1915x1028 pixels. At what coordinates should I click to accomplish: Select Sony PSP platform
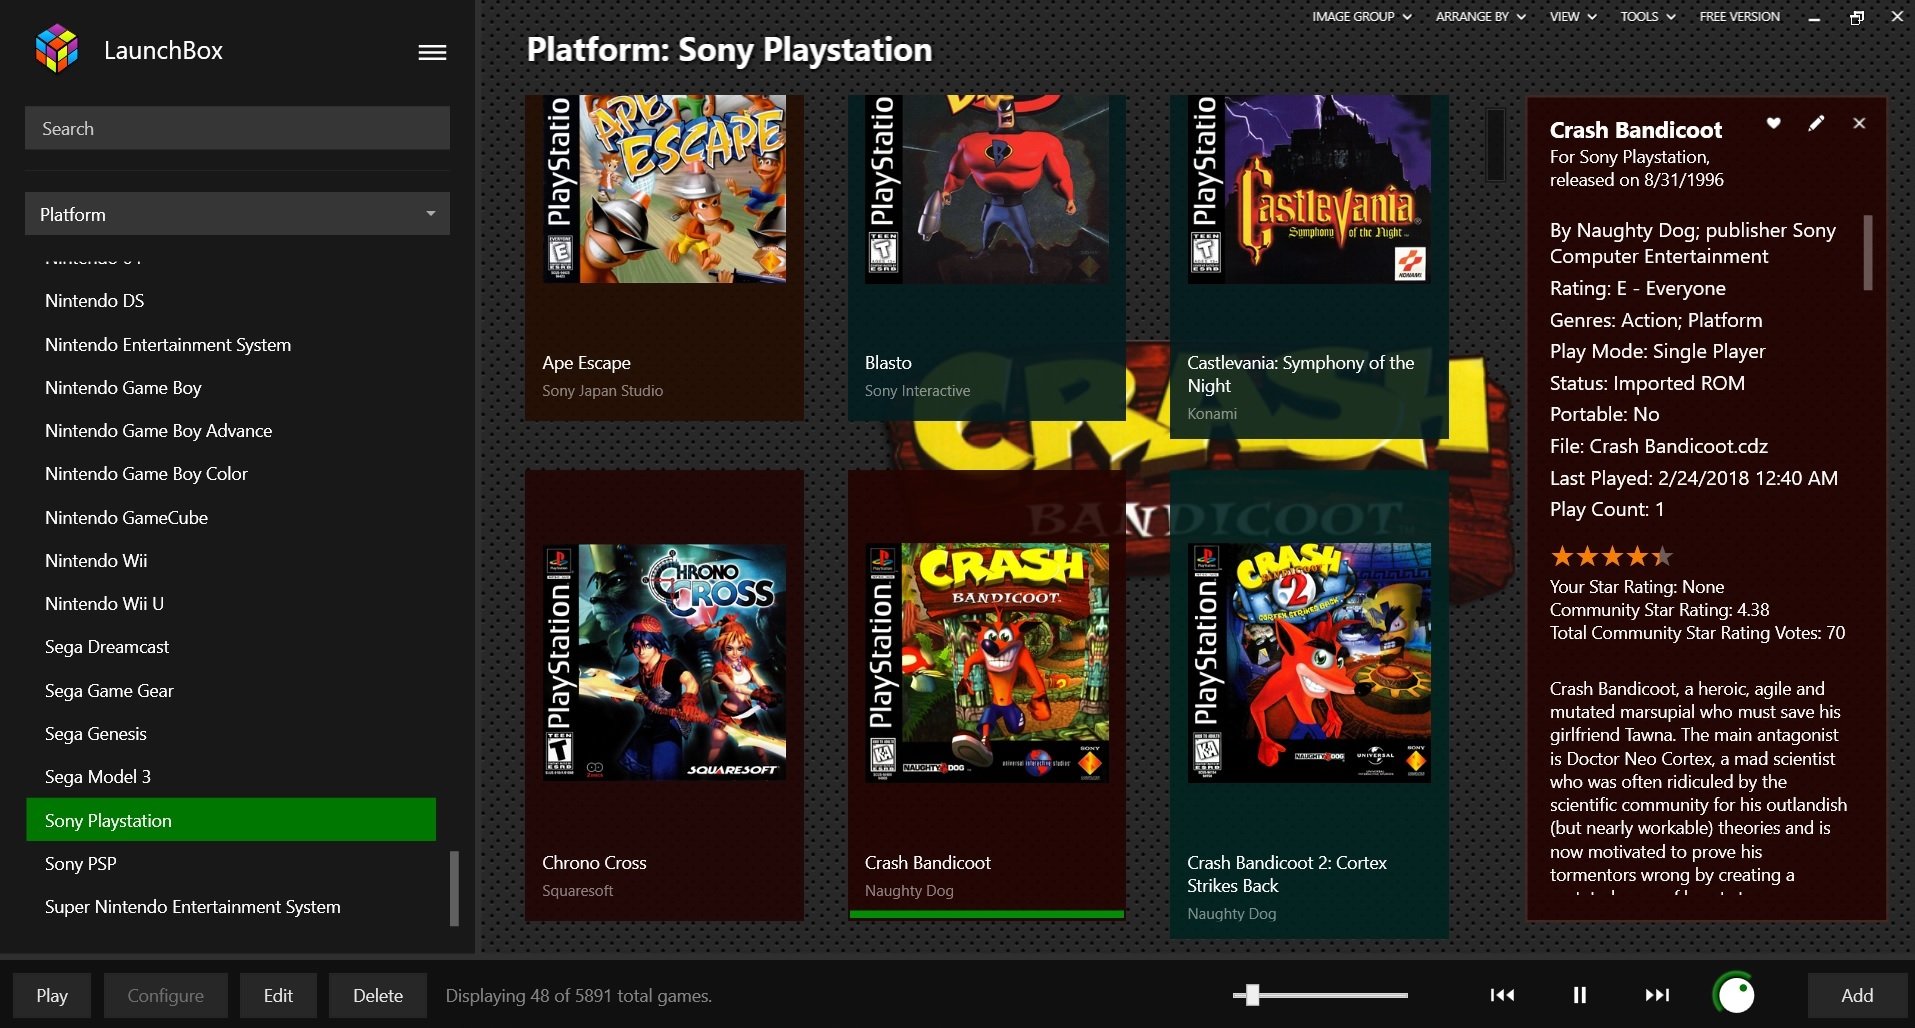click(x=231, y=864)
